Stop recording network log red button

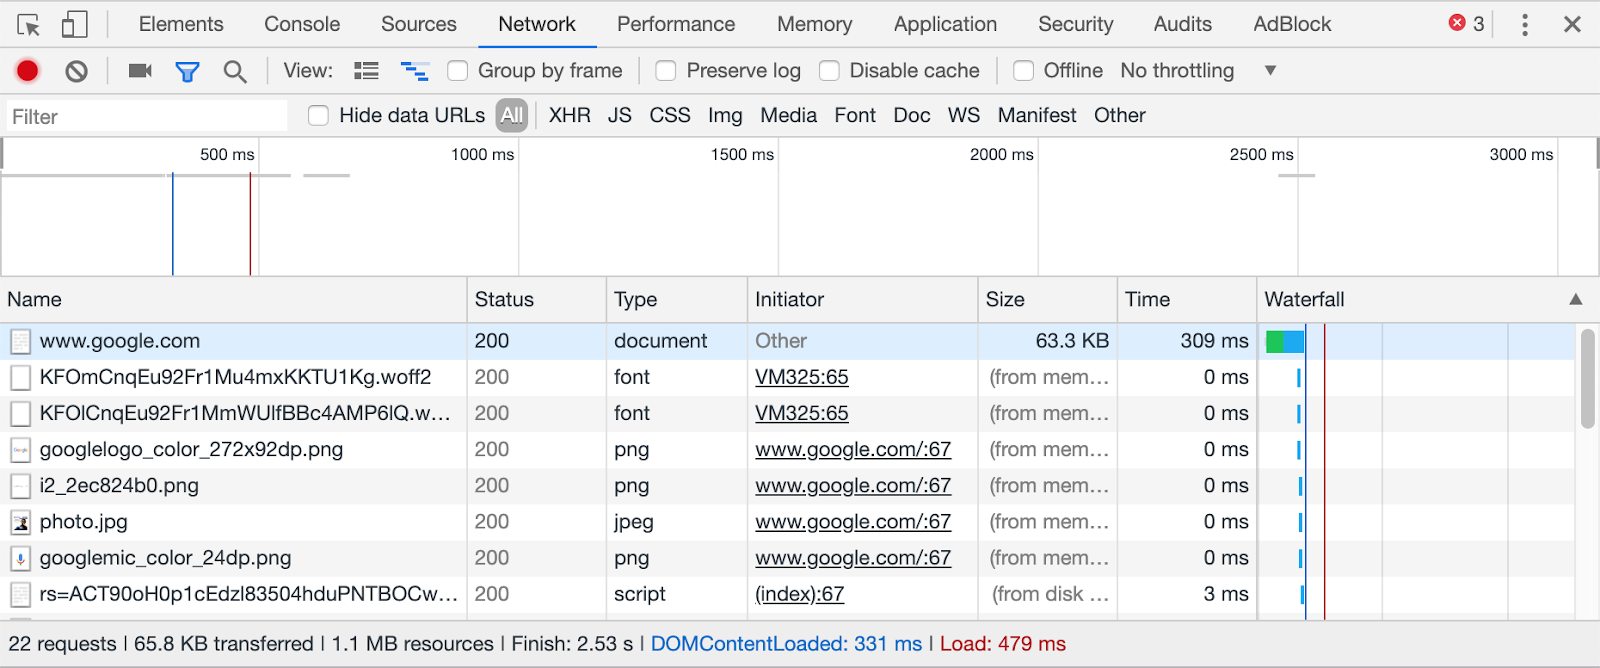pos(27,71)
